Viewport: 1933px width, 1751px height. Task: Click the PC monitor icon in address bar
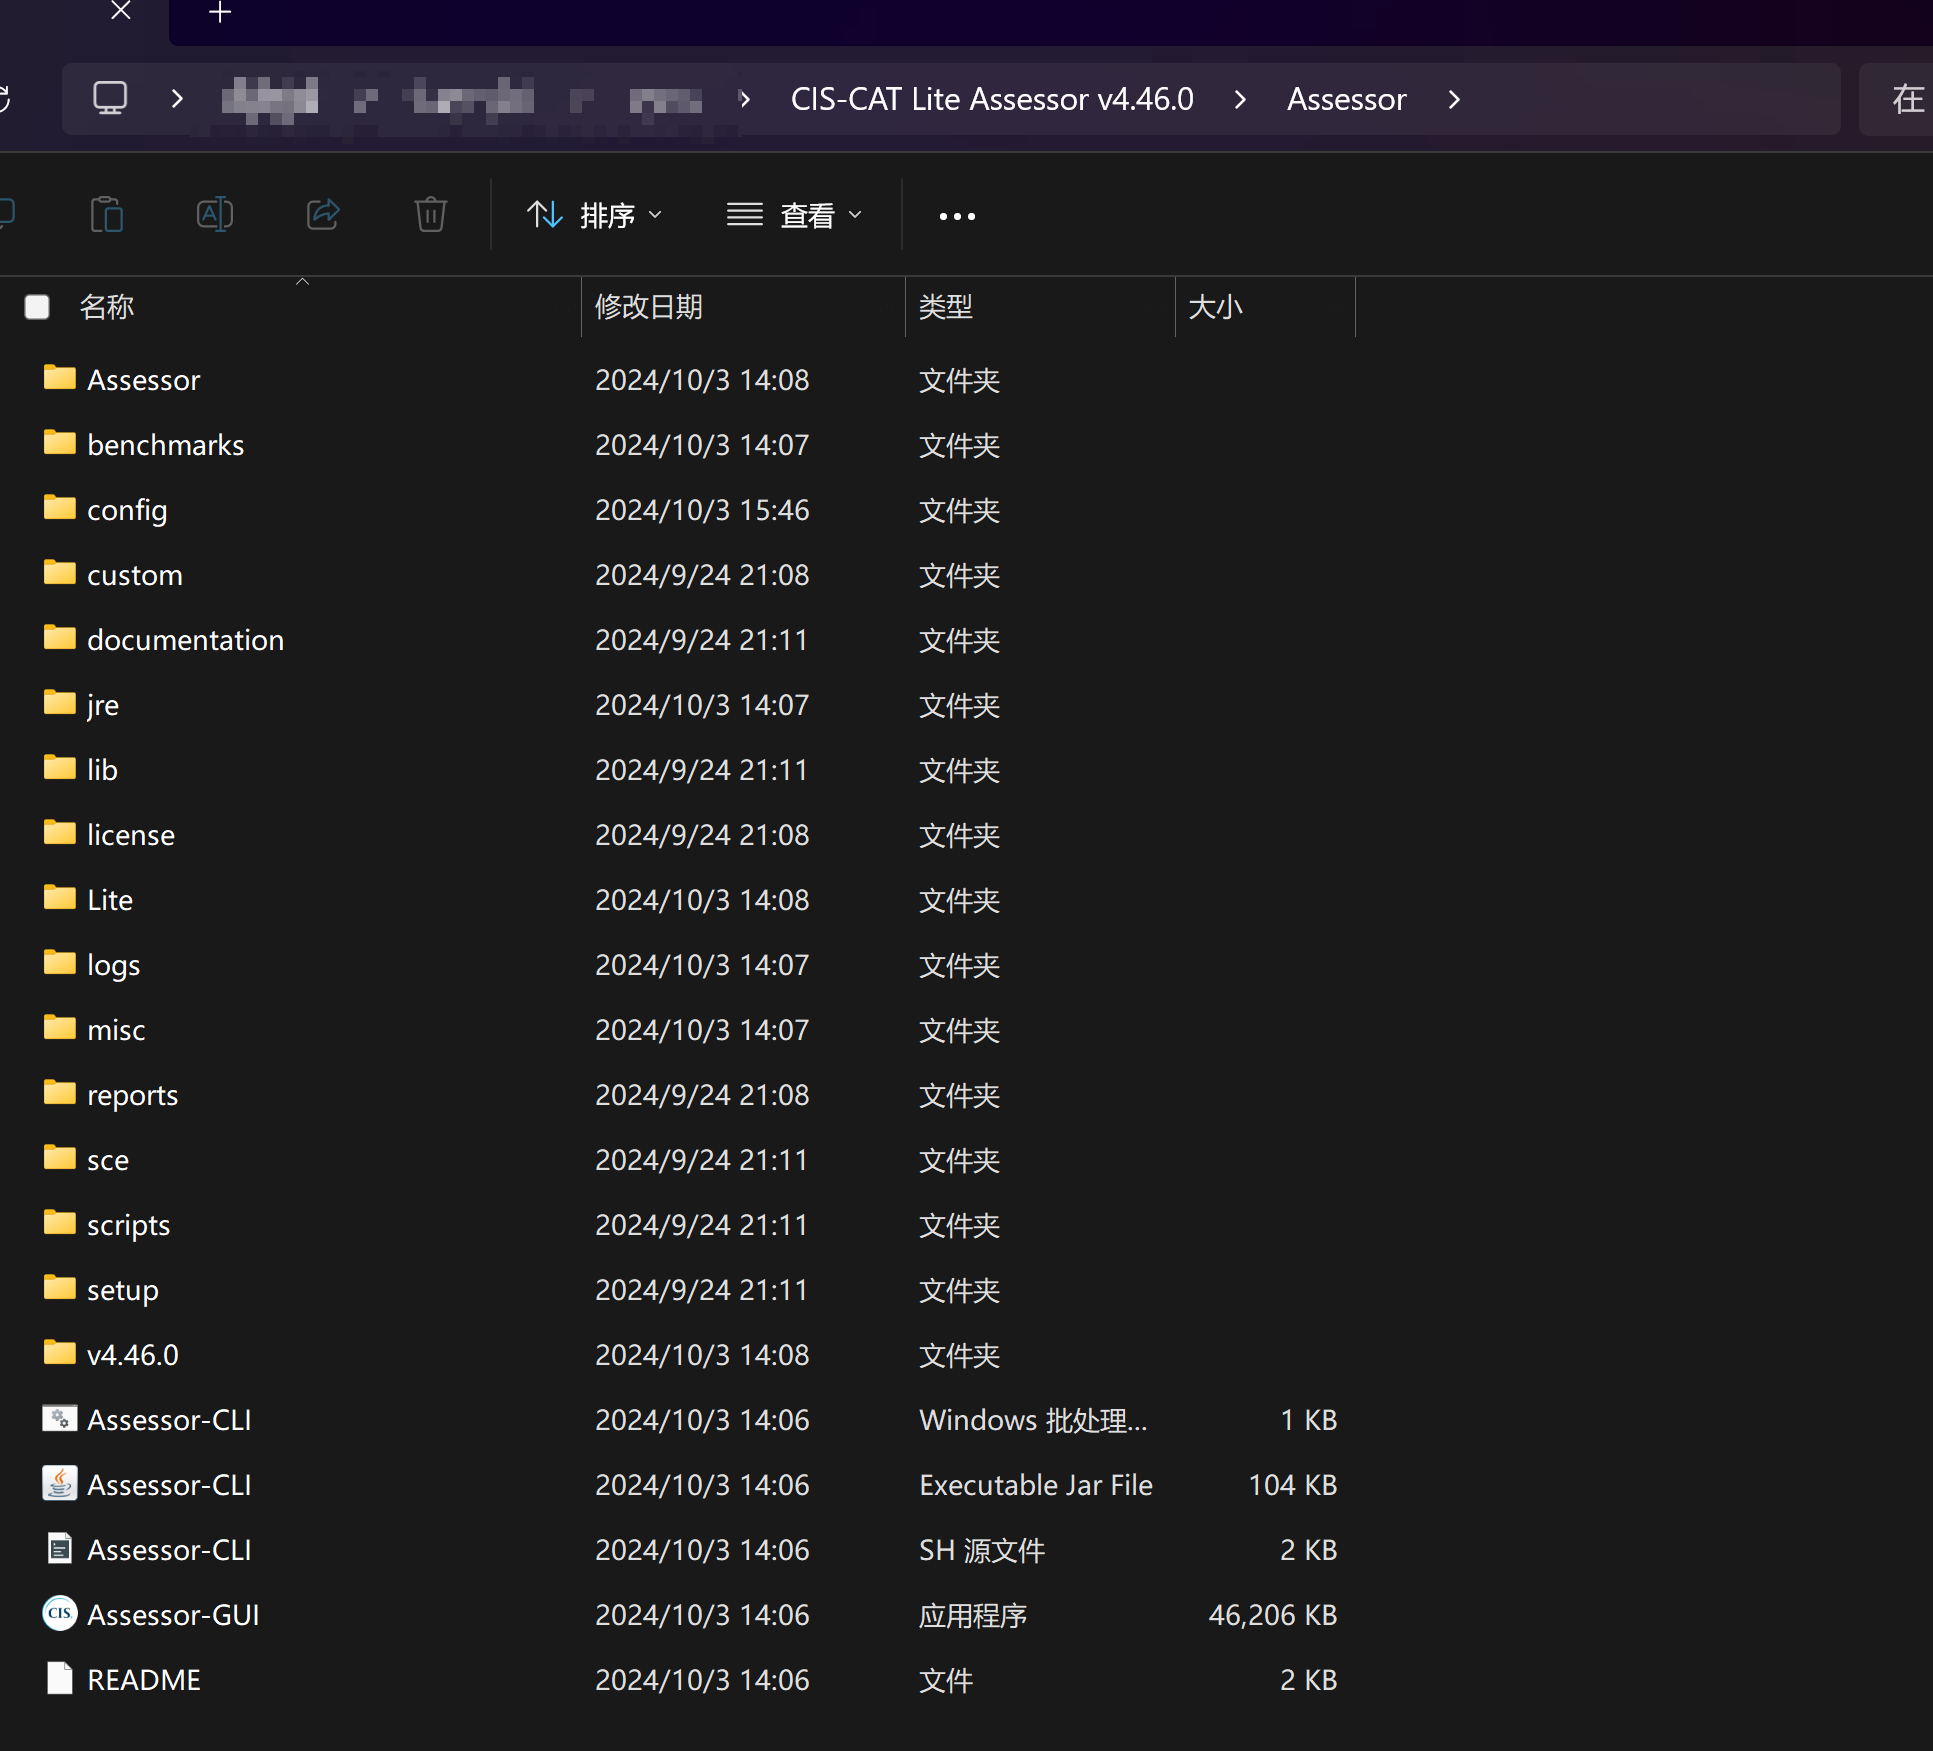point(110,99)
